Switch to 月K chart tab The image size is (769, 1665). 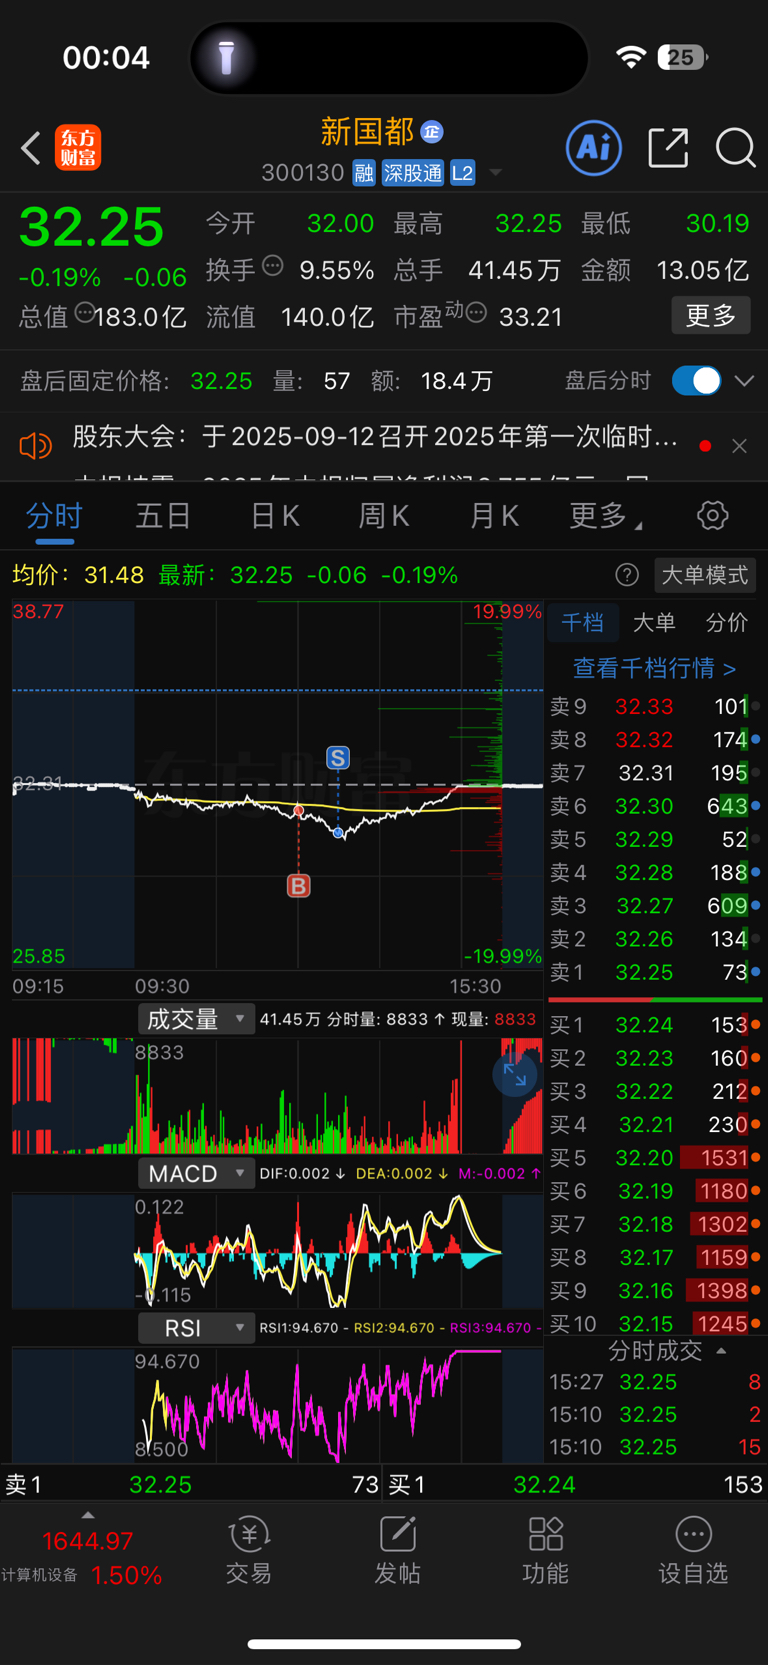pos(494,516)
